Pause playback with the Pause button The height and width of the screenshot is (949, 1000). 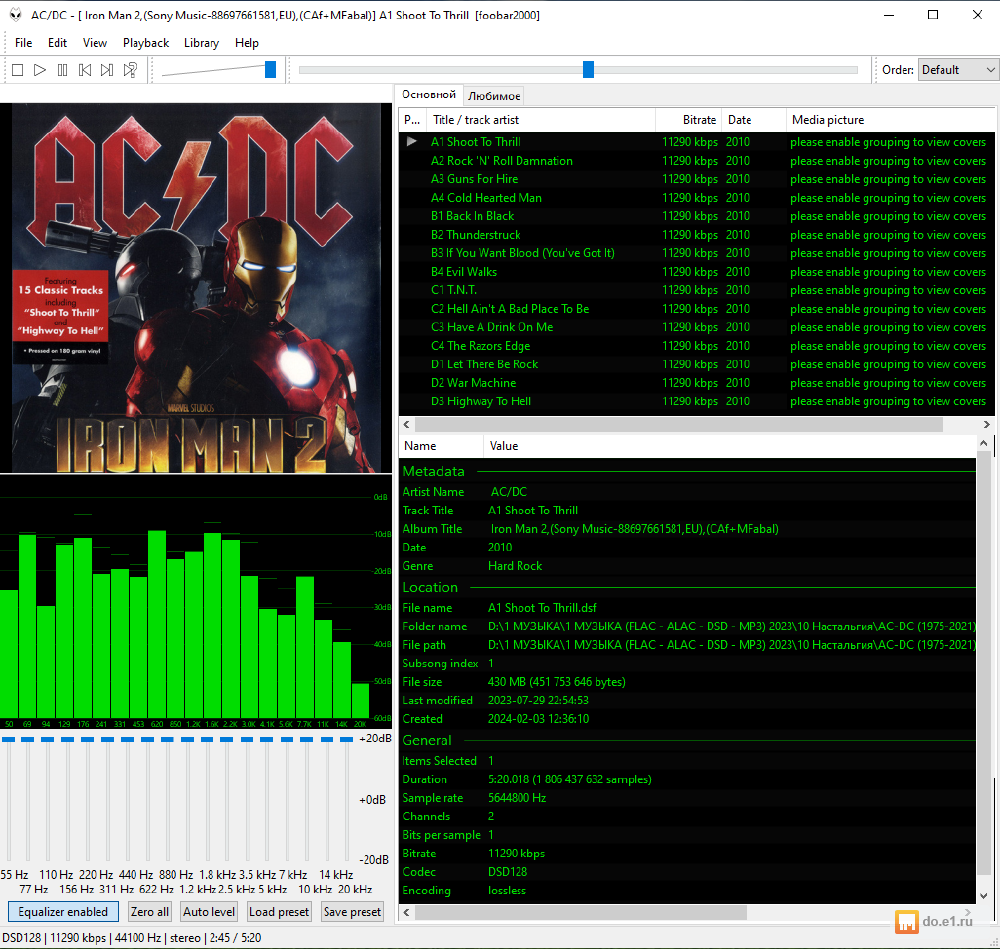coord(62,70)
